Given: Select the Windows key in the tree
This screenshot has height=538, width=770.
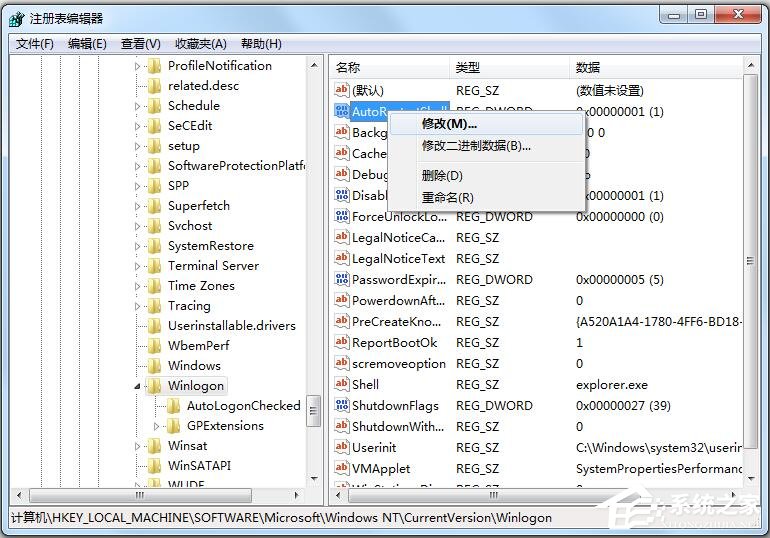Looking at the screenshot, I should click(x=194, y=366).
